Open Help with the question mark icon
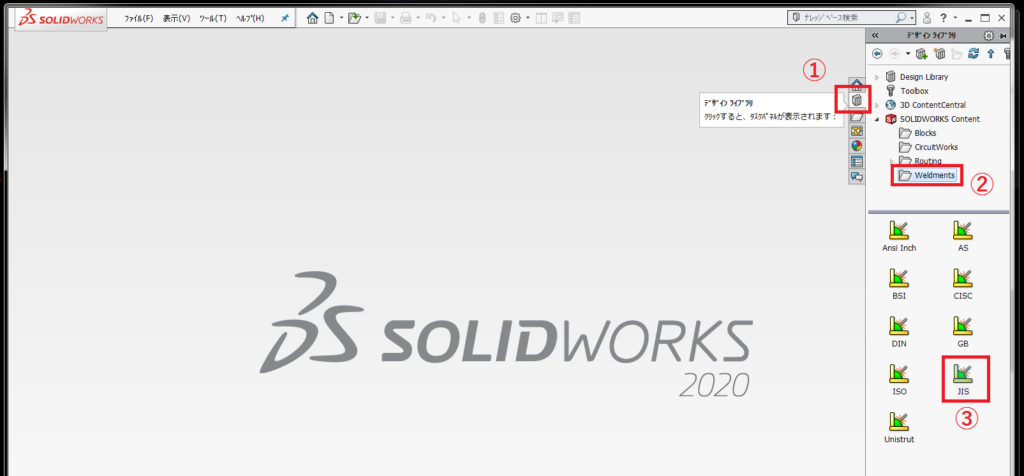Screen dimensions: 1024x476 click(943, 18)
